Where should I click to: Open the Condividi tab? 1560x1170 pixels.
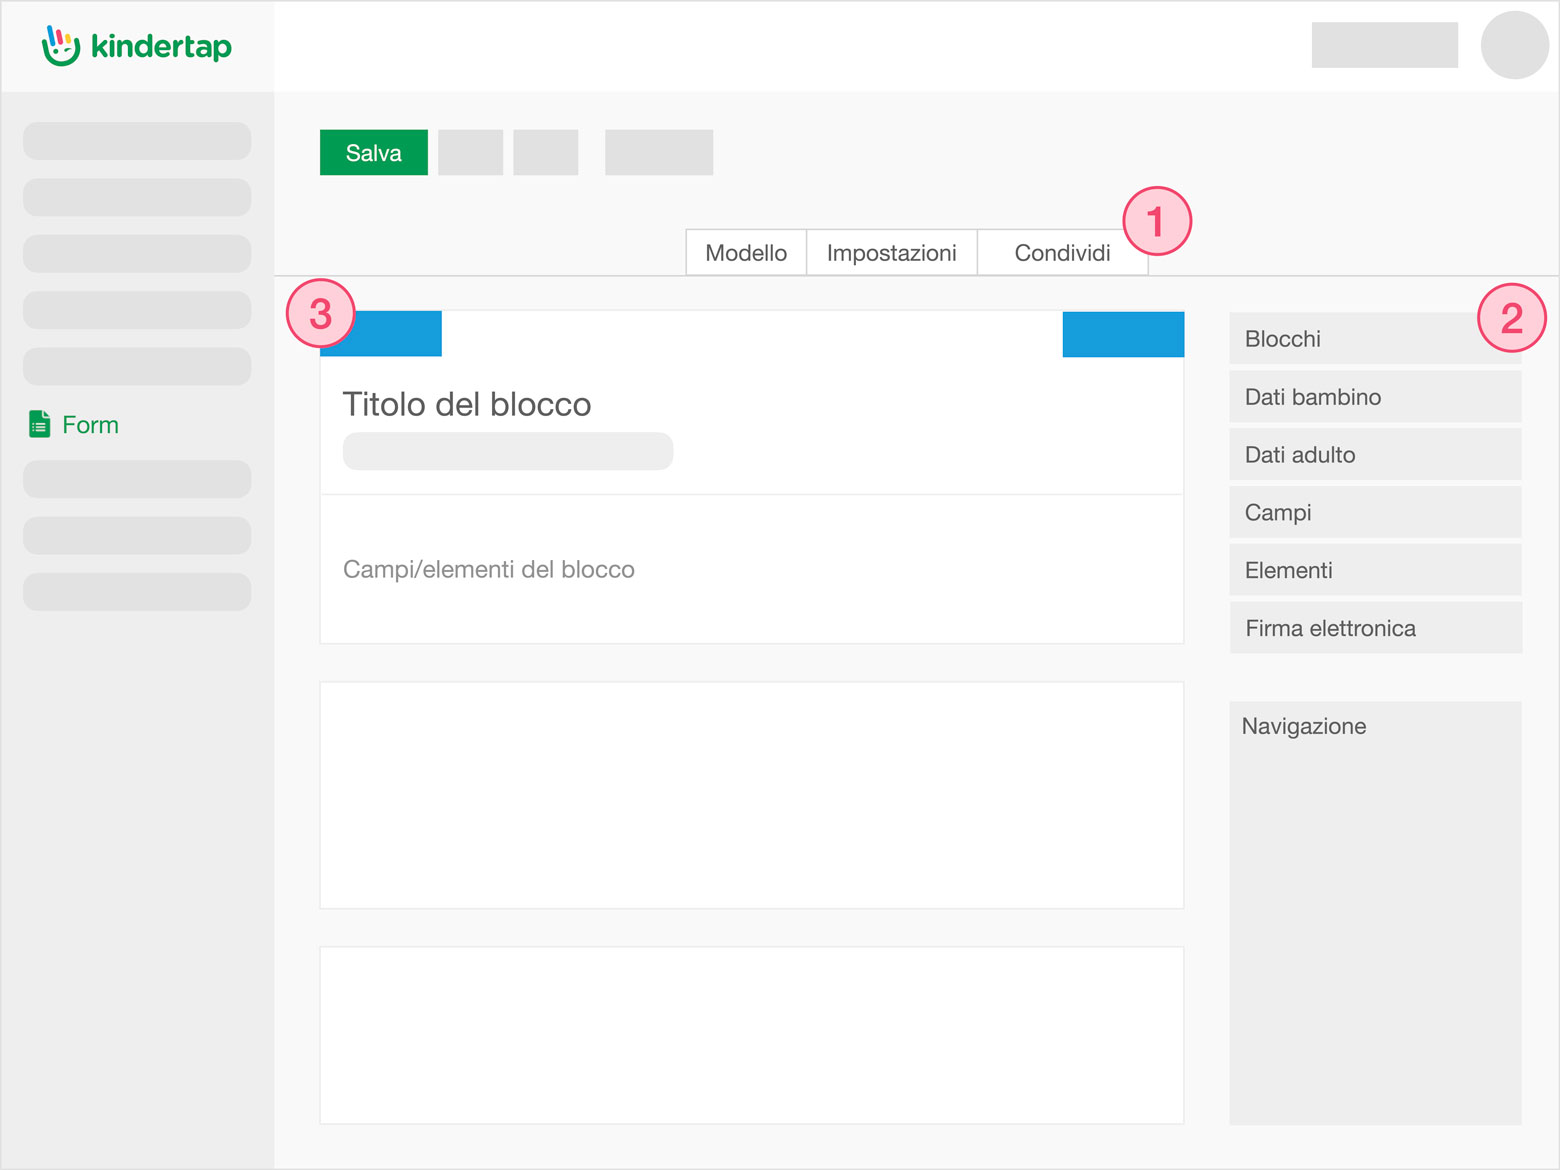(1062, 253)
